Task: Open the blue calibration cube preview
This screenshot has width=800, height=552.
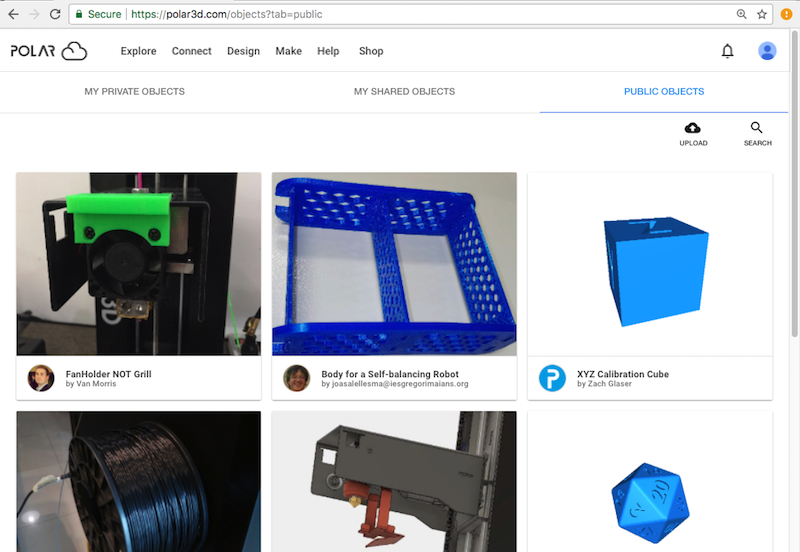Action: 650,264
